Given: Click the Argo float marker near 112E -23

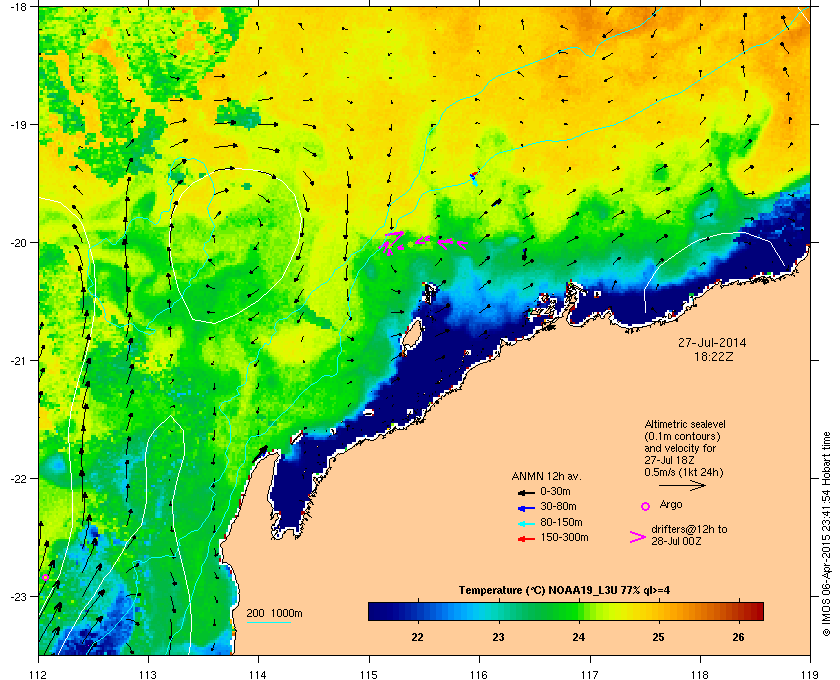Looking at the screenshot, I should (x=46, y=577).
